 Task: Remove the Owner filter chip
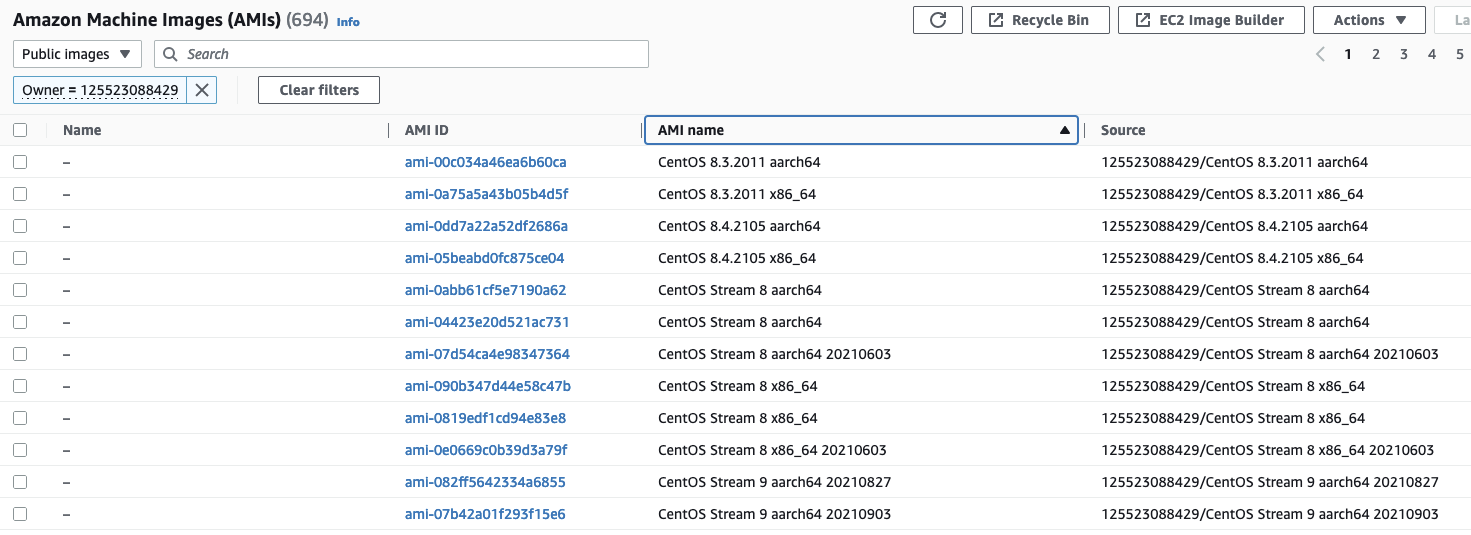point(202,90)
